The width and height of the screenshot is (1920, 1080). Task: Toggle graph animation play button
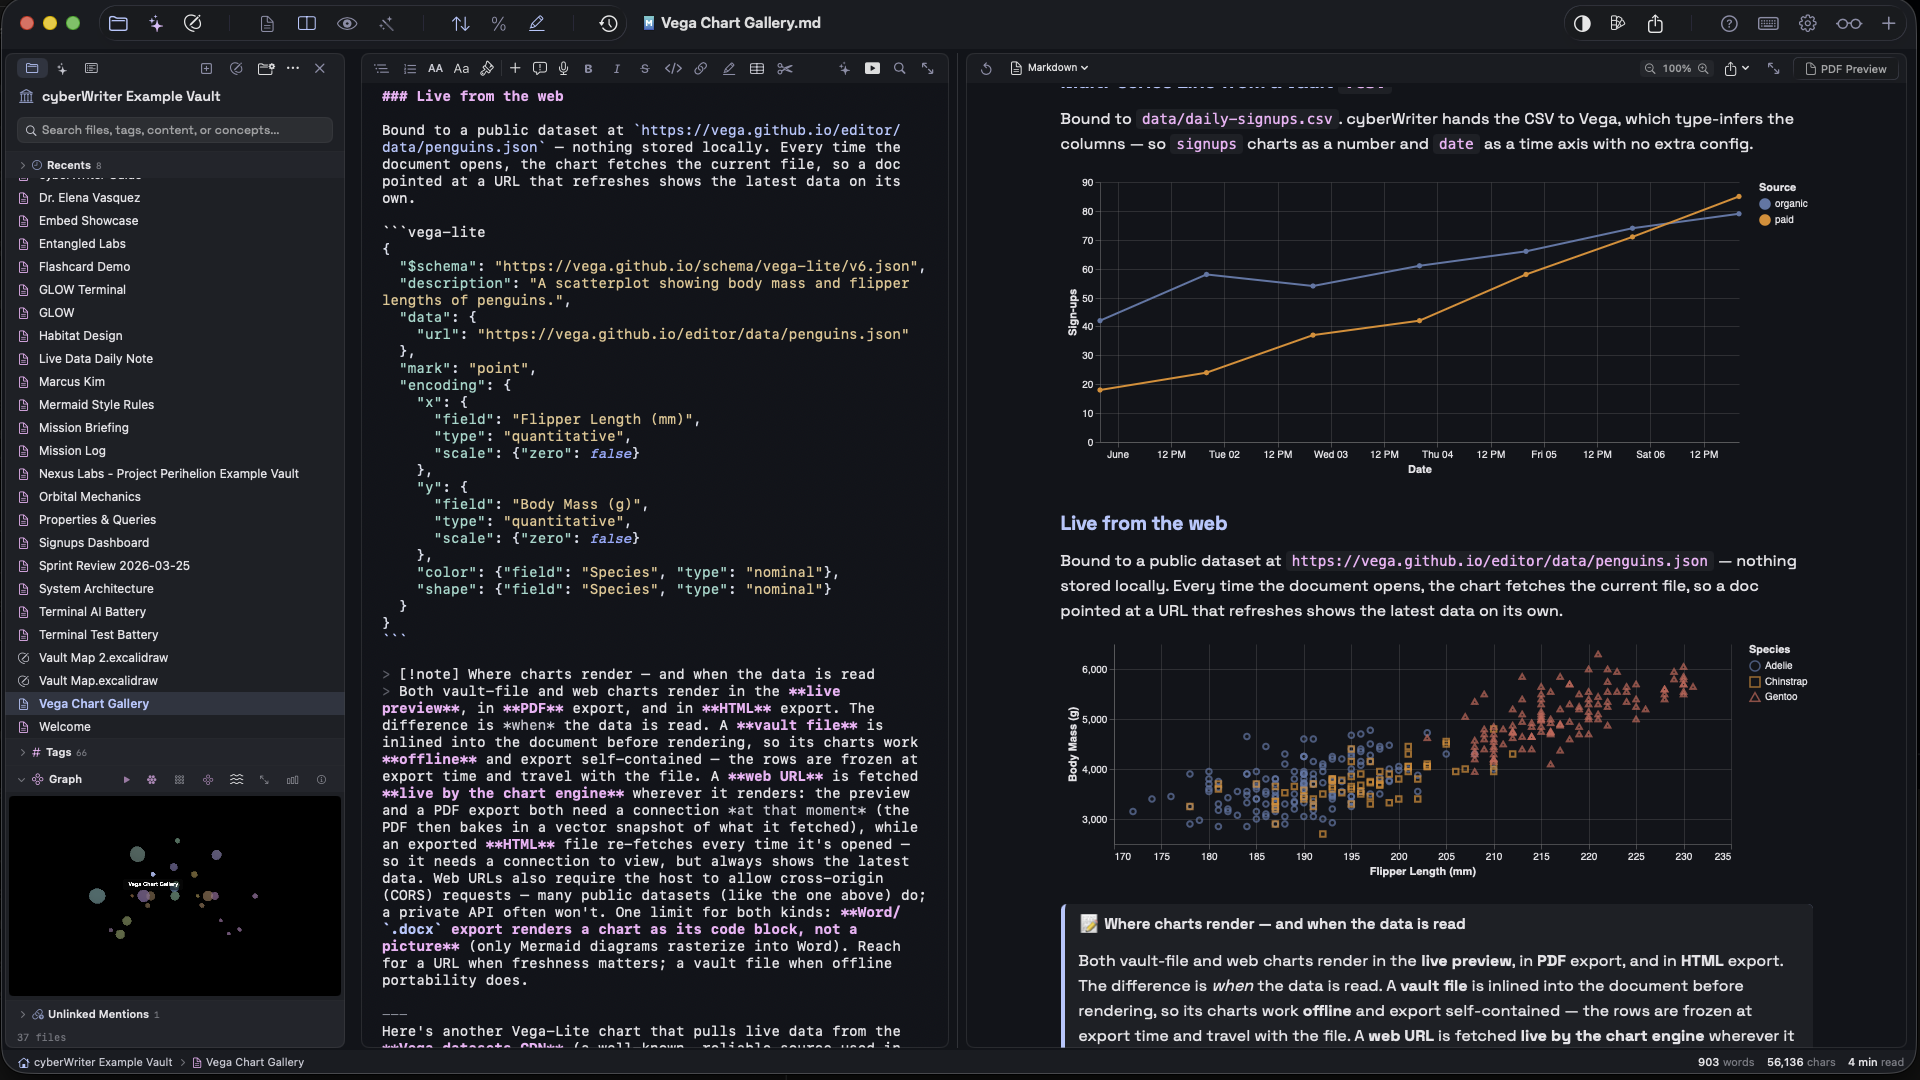126,780
